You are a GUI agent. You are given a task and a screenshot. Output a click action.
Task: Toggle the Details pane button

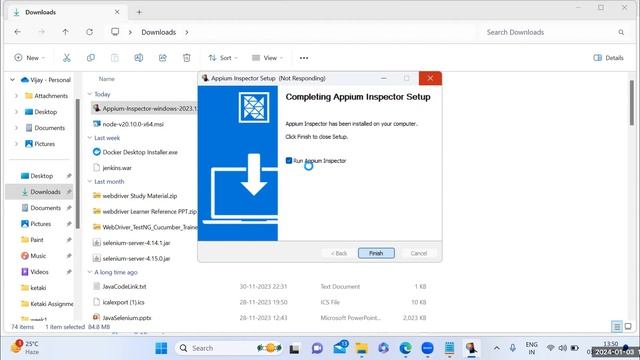coord(608,58)
